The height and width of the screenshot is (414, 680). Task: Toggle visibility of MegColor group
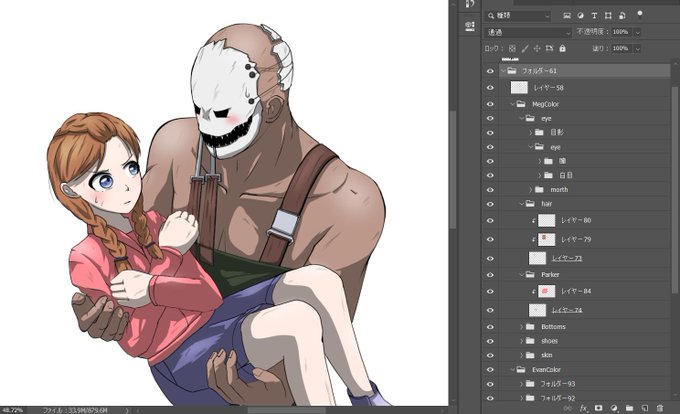point(490,104)
